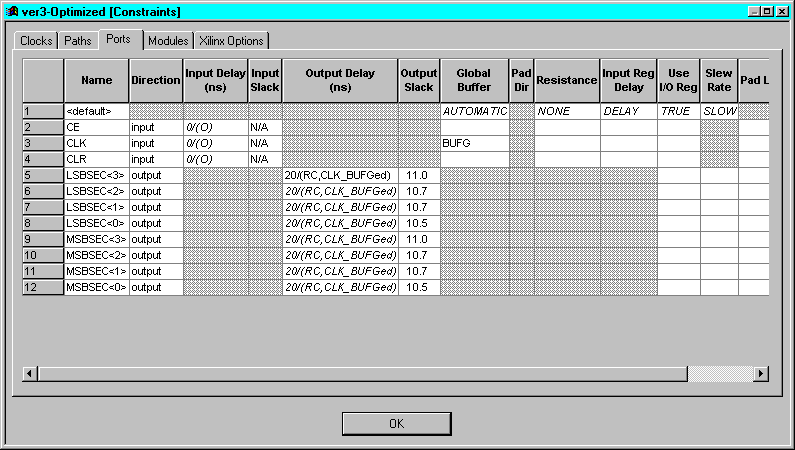The image size is (795, 450).
Task: Click the default Use I/O Reg TRUE cell
Action: 679,112
